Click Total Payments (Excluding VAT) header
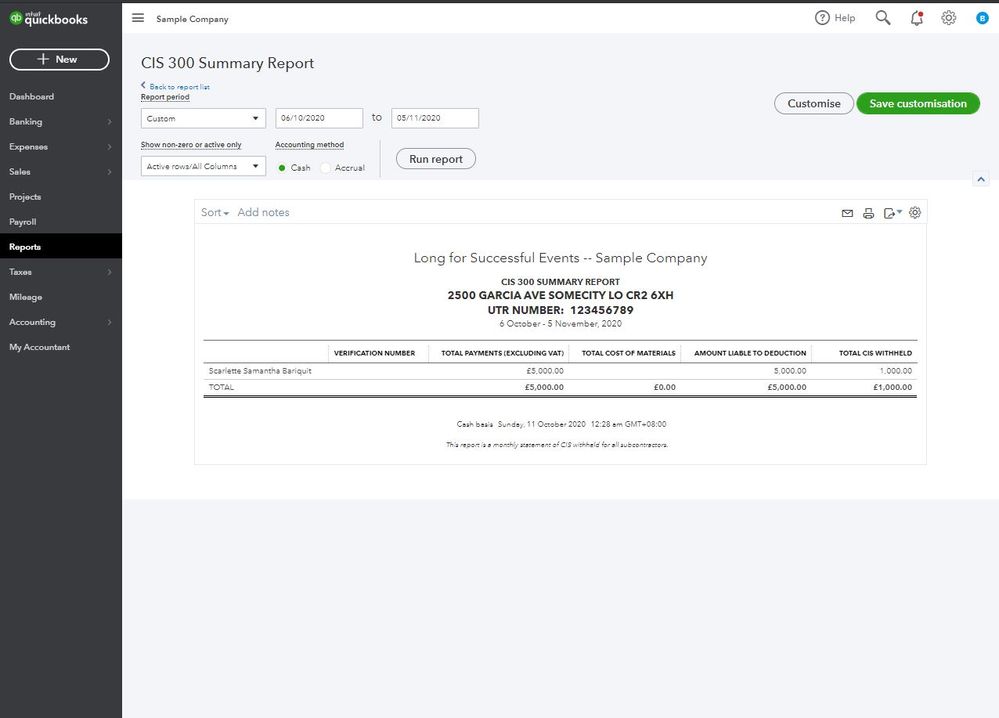Image resolution: width=999 pixels, height=718 pixels. pyautogui.click(x=503, y=353)
